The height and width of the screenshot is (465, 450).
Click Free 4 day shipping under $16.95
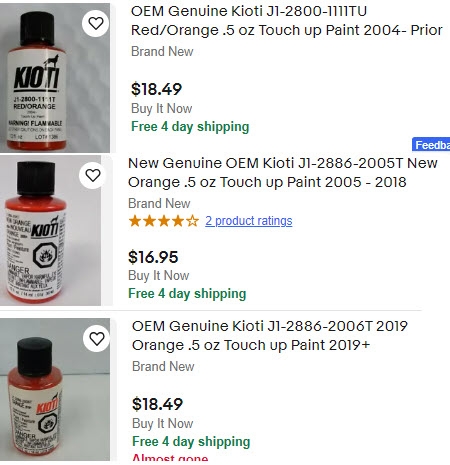[187, 294]
